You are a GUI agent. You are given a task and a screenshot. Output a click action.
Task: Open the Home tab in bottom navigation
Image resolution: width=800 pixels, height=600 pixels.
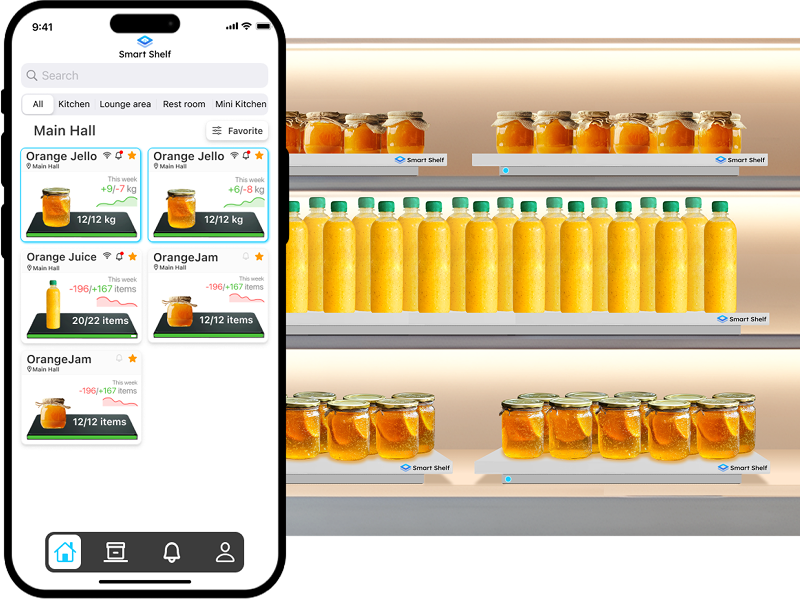point(65,552)
